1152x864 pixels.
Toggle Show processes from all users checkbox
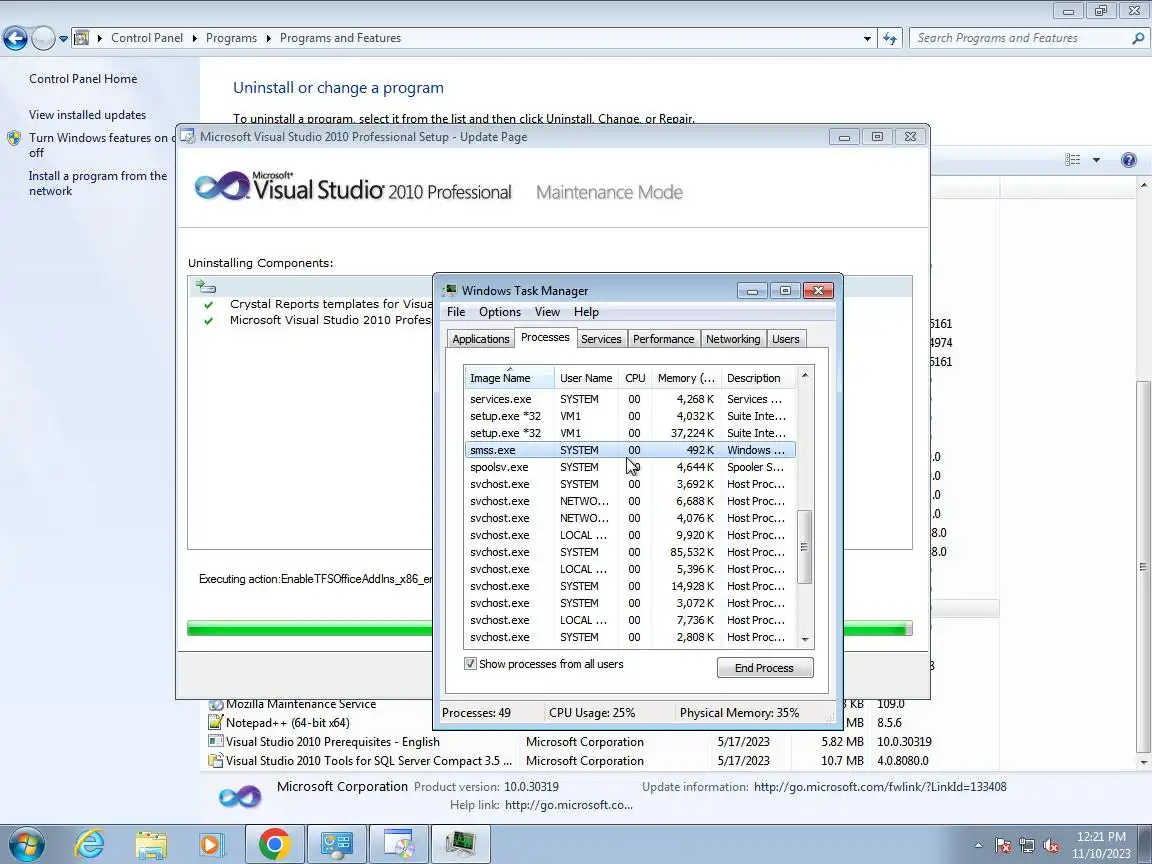coord(470,663)
